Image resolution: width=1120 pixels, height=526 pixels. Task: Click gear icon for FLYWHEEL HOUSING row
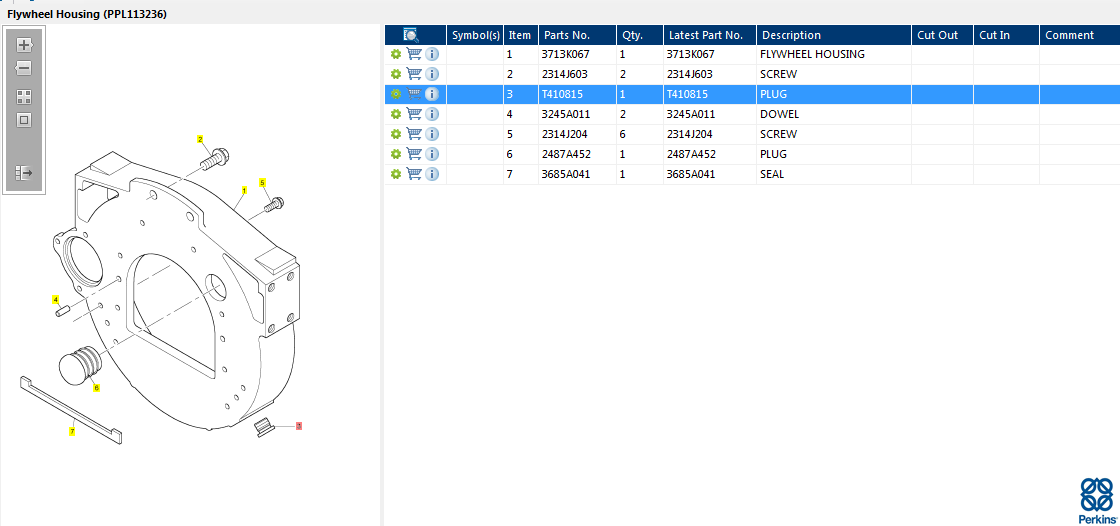tap(396, 54)
